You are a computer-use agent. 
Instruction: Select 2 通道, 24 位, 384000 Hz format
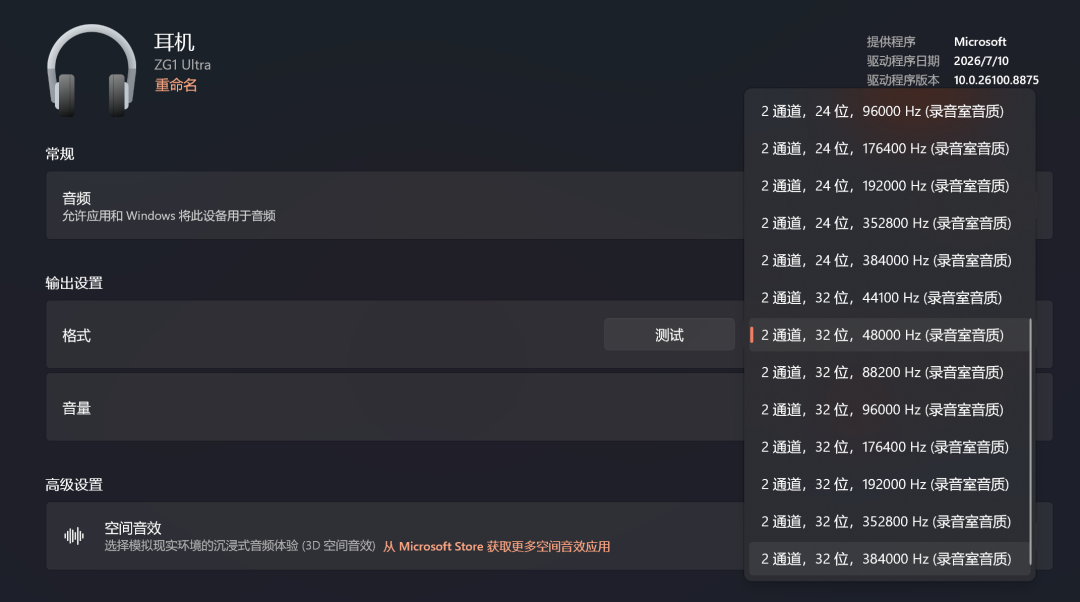pyautogui.click(x=889, y=260)
